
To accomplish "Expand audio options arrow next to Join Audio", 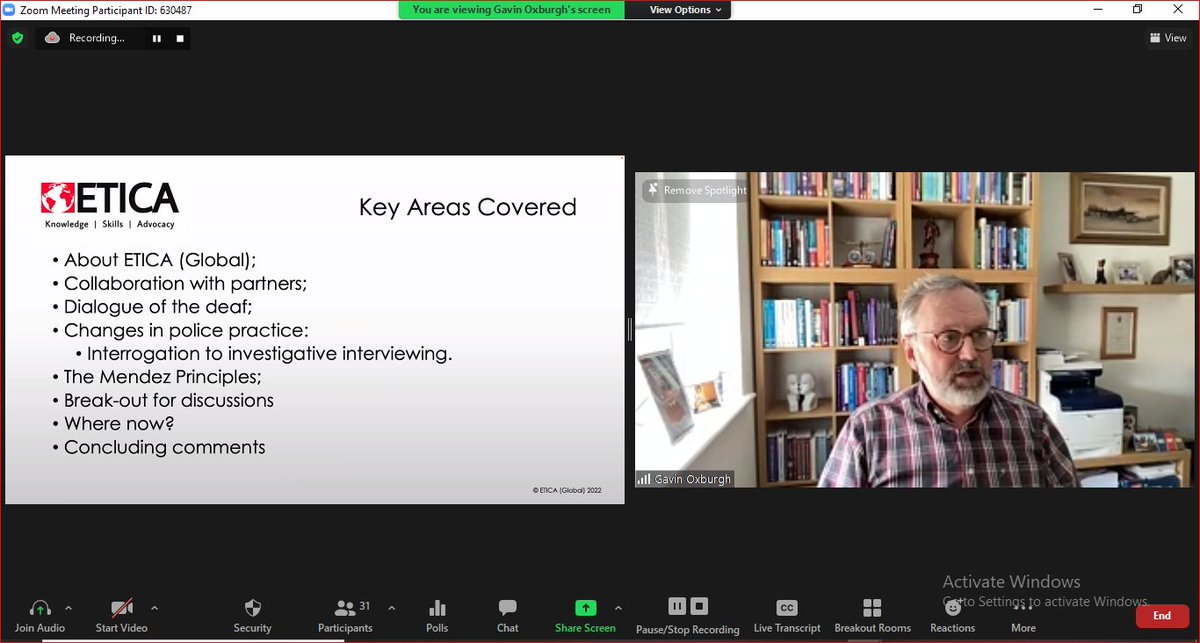I will click(69, 607).
